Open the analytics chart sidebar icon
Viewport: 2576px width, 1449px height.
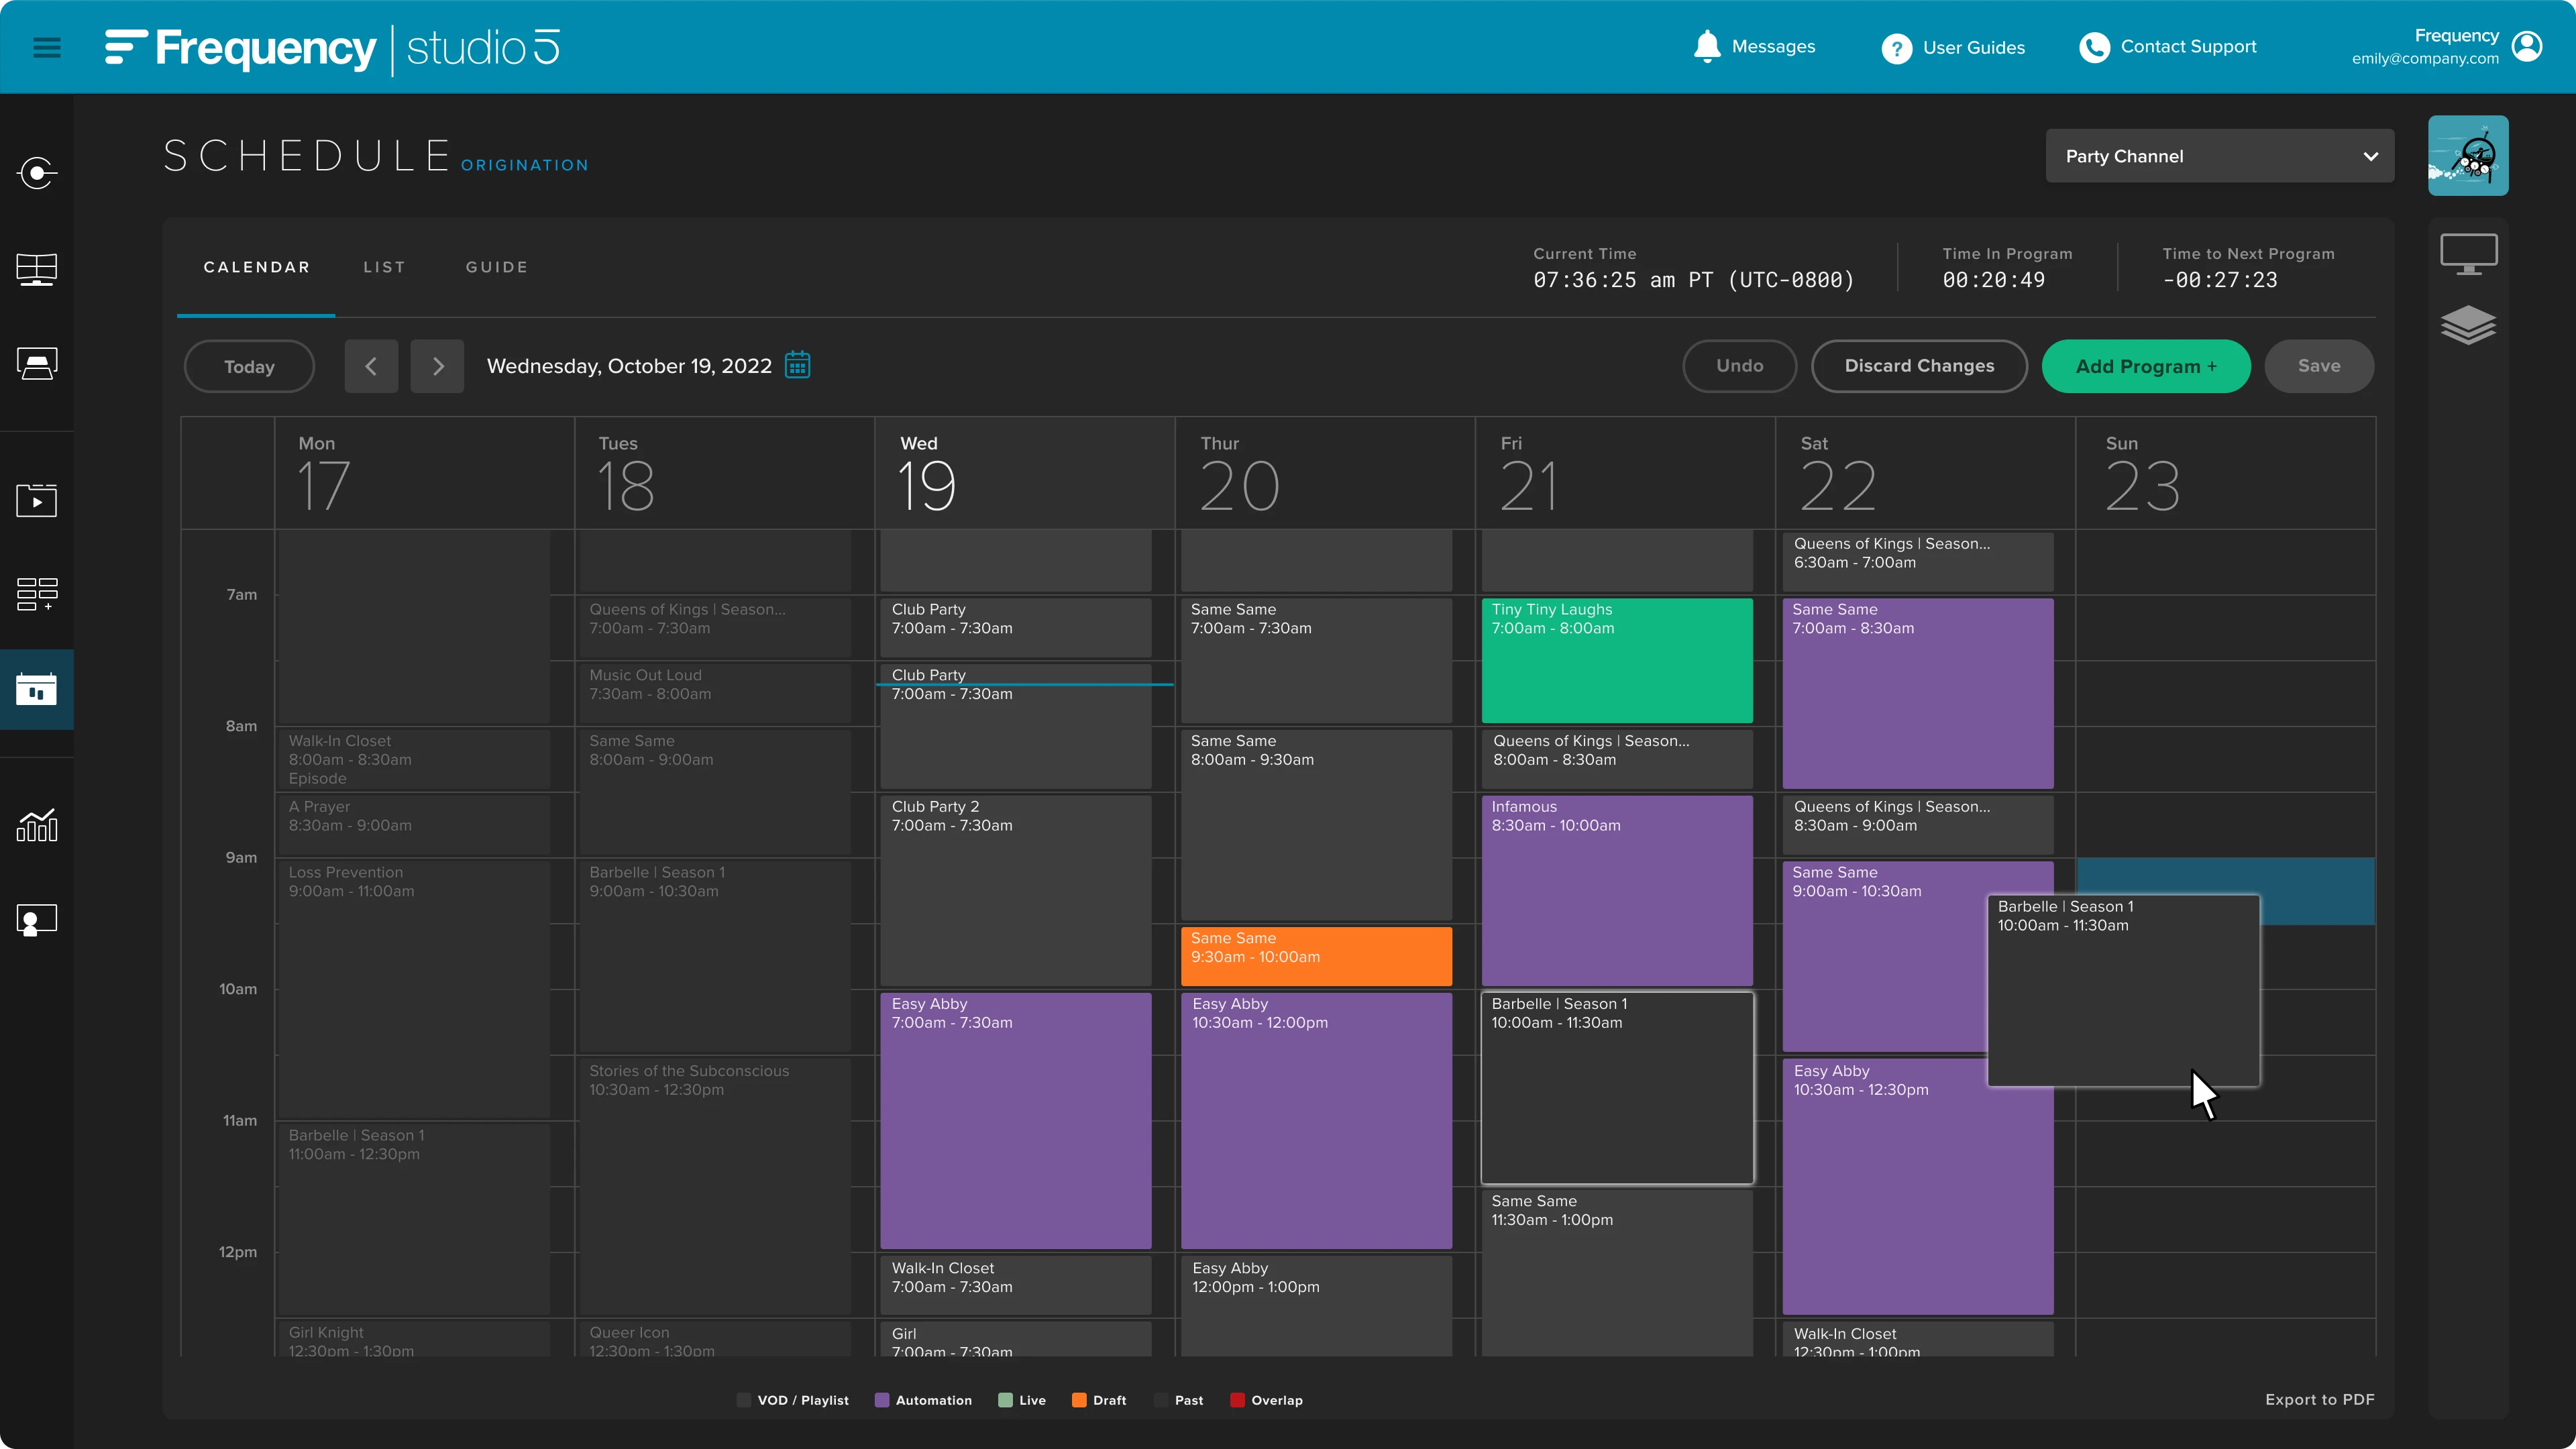pyautogui.click(x=37, y=825)
